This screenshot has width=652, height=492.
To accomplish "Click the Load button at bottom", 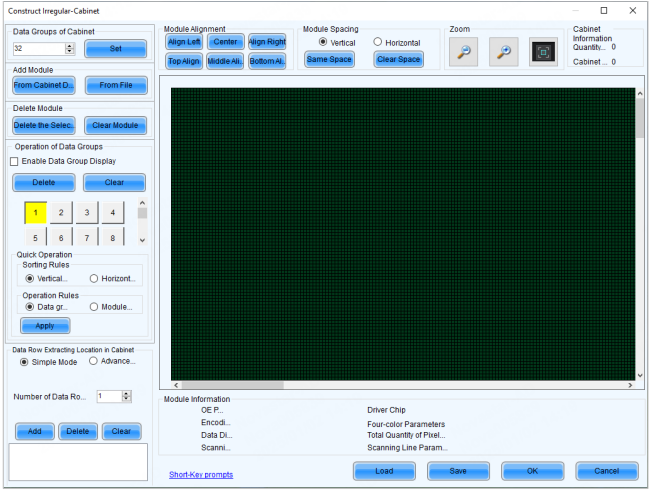I will point(384,470).
